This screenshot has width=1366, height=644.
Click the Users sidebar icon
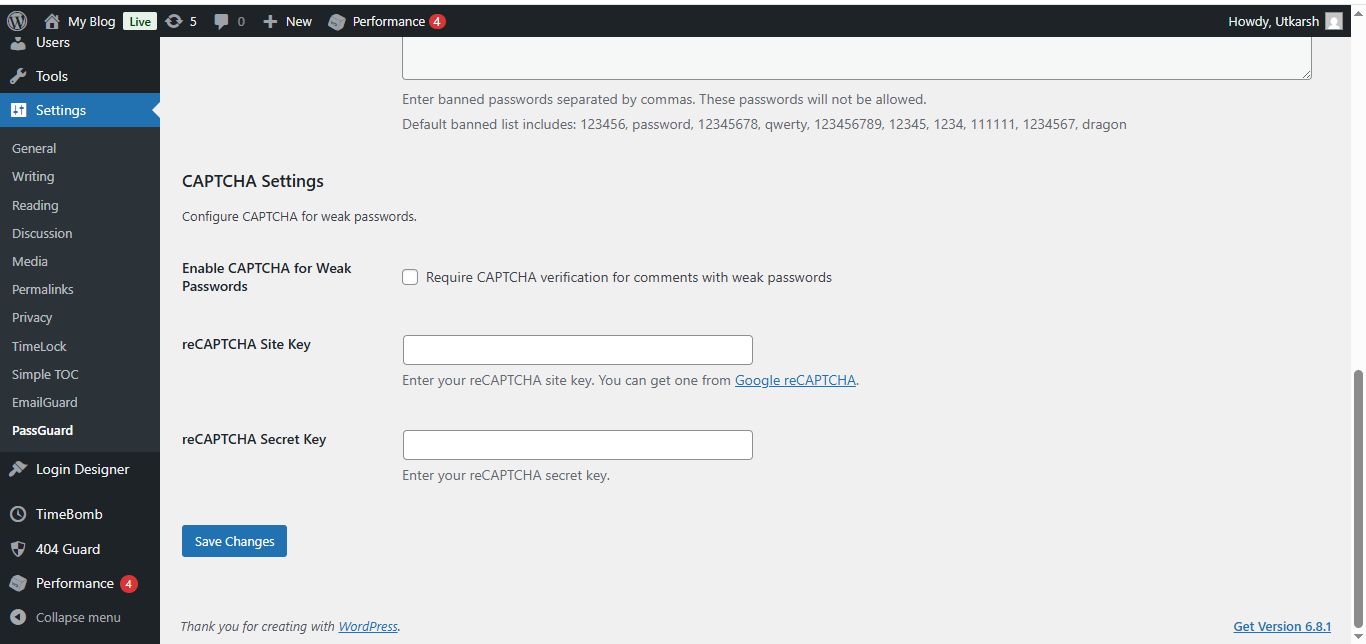click(x=18, y=42)
